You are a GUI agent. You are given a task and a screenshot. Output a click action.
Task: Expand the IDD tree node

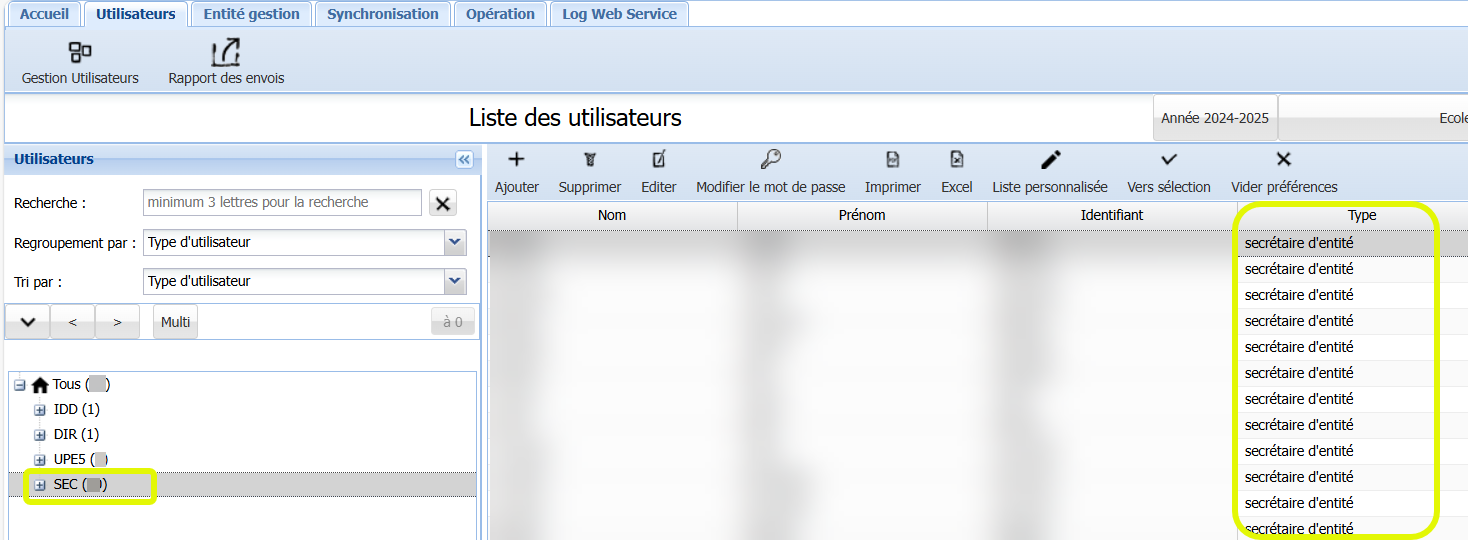40,410
